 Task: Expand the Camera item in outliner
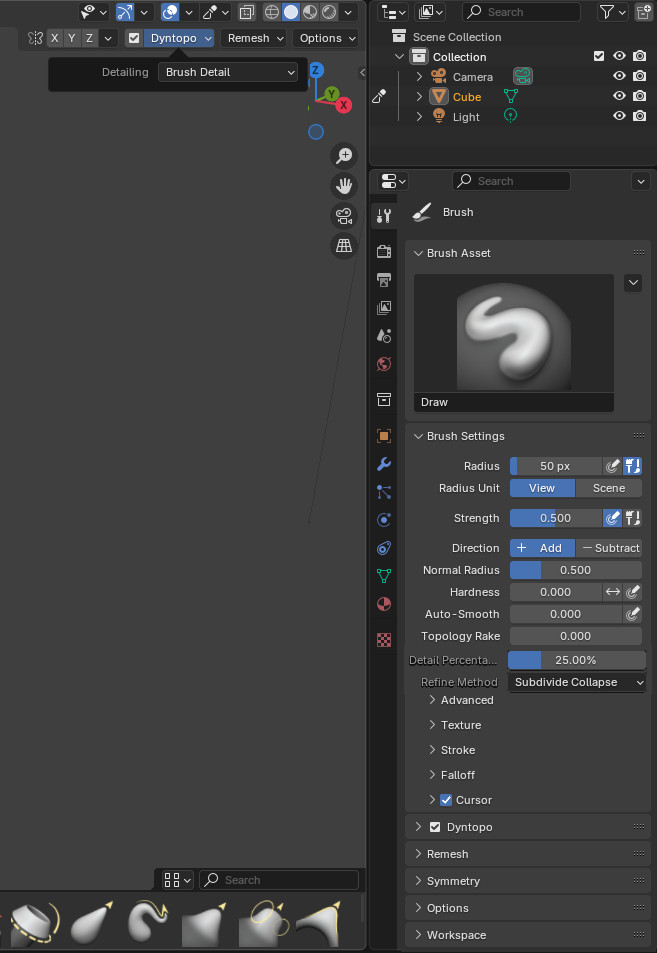[419, 77]
